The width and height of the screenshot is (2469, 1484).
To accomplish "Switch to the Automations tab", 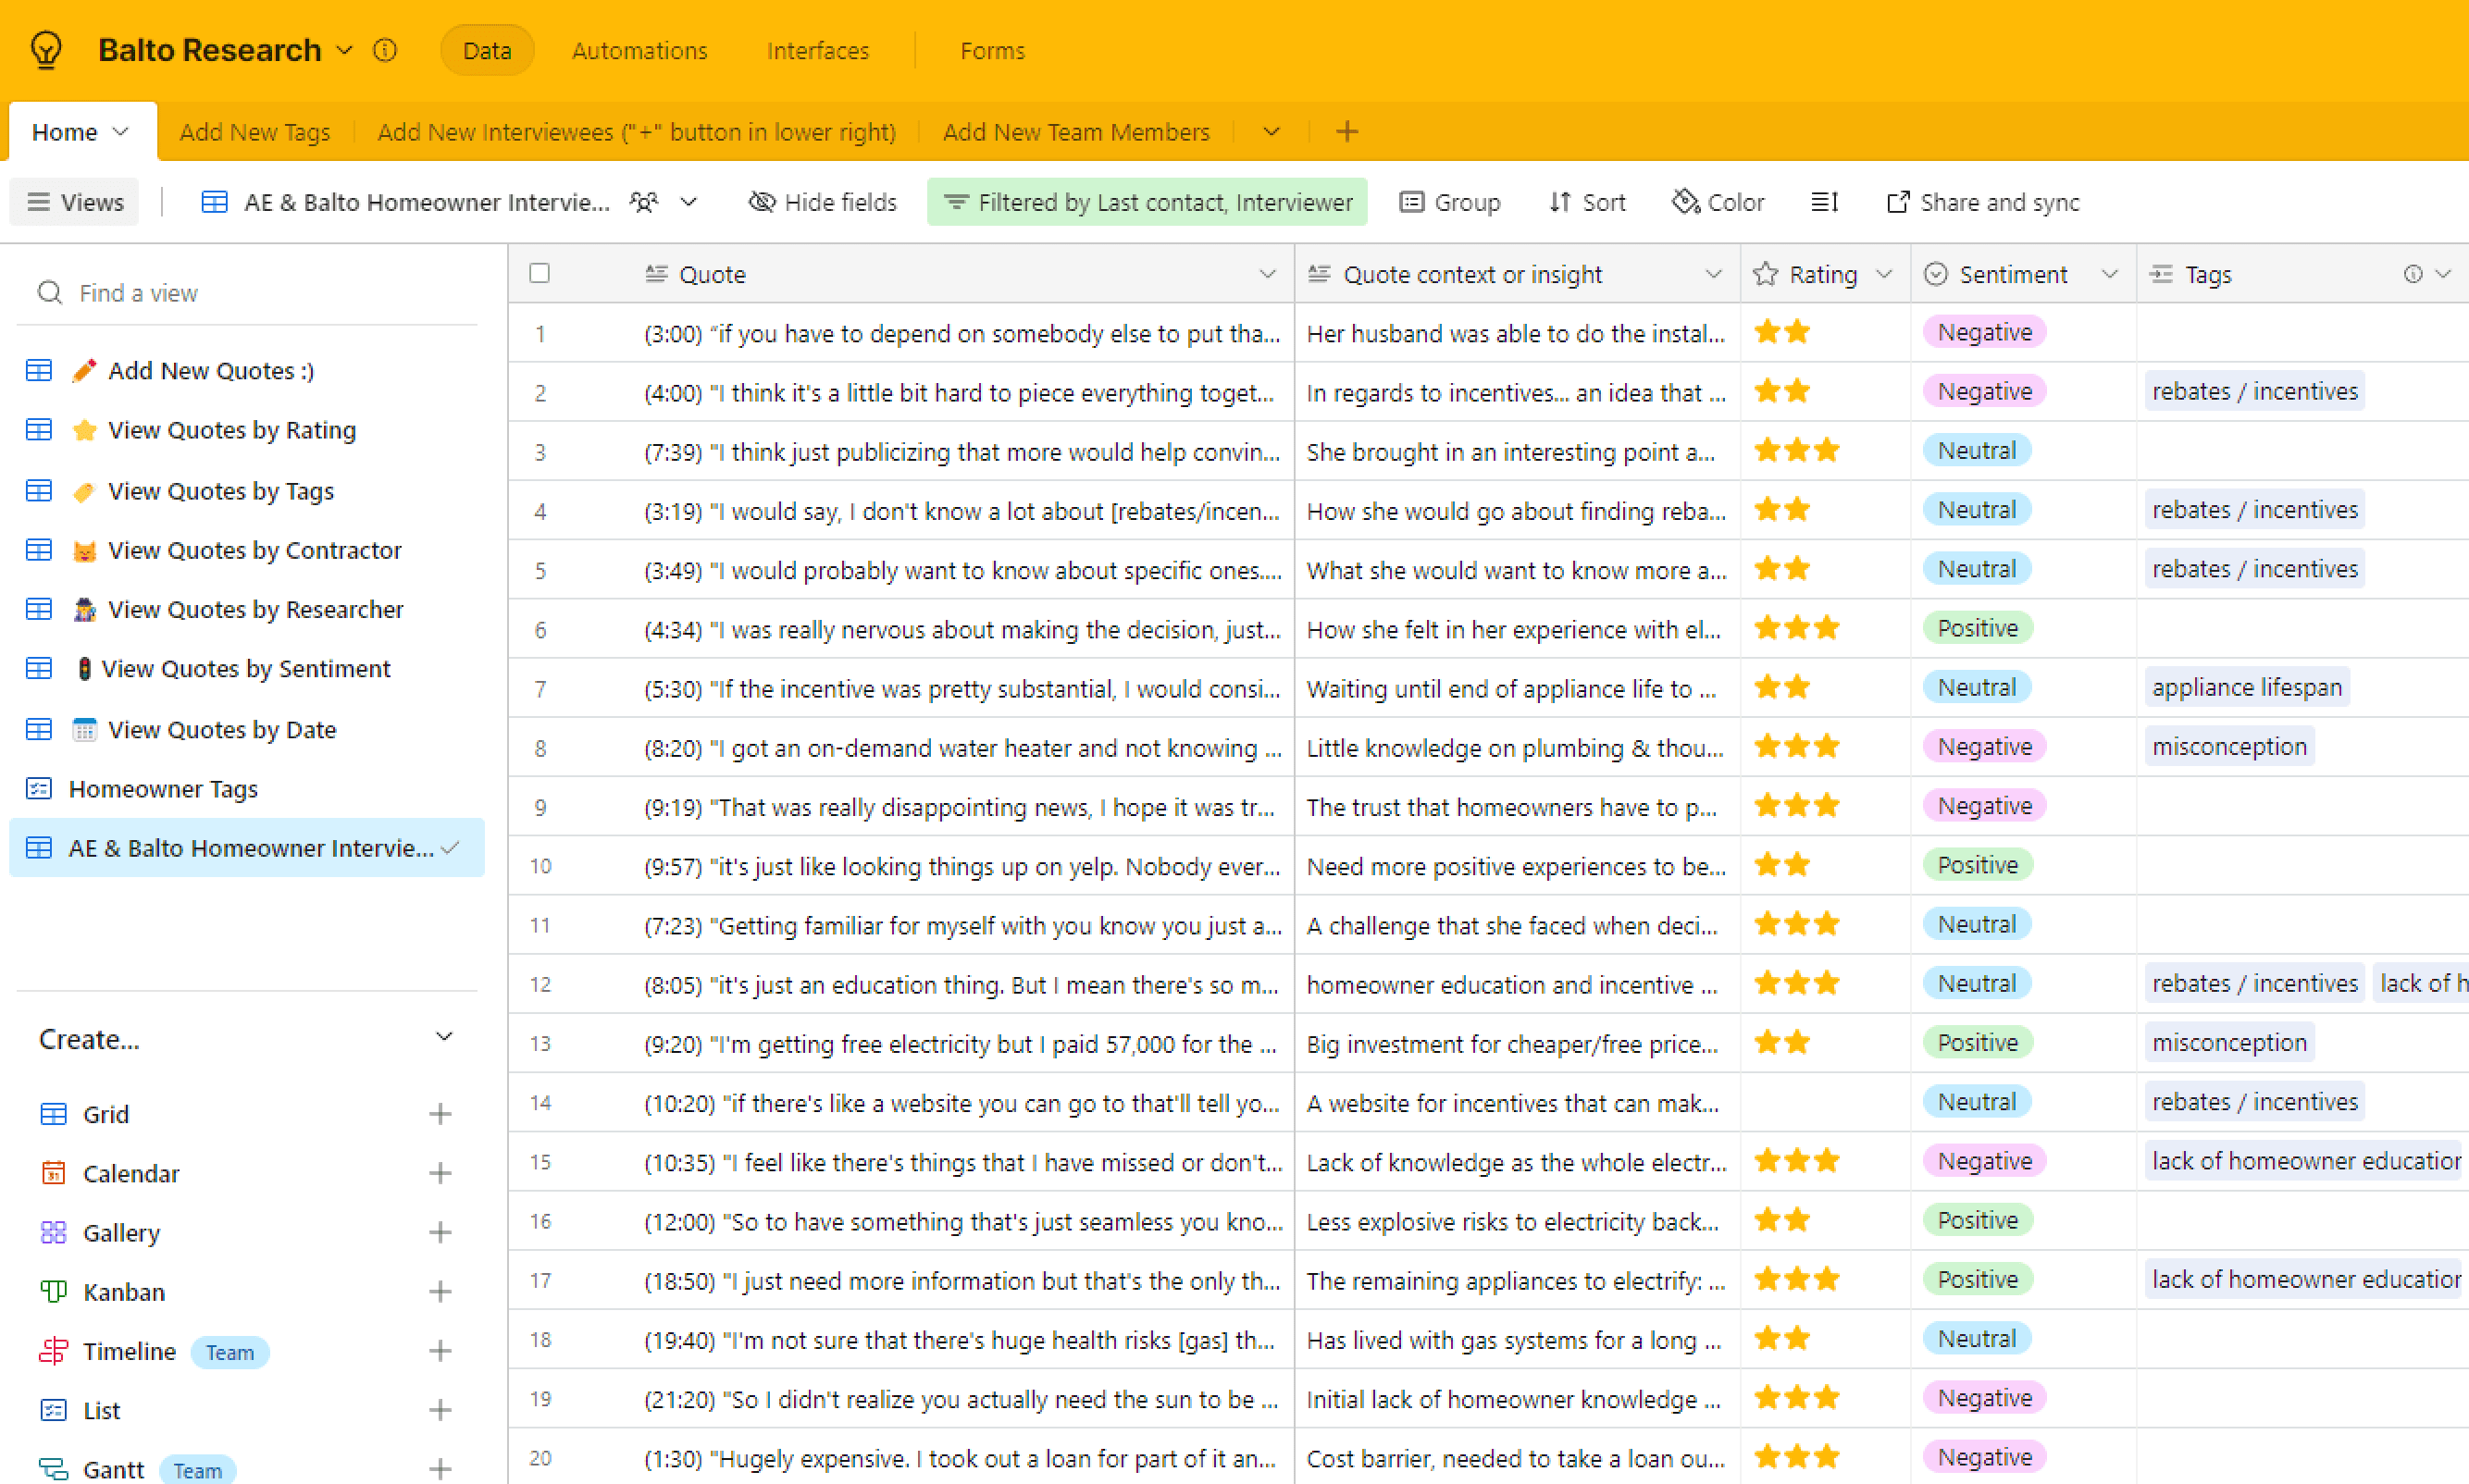I will pyautogui.click(x=639, y=50).
